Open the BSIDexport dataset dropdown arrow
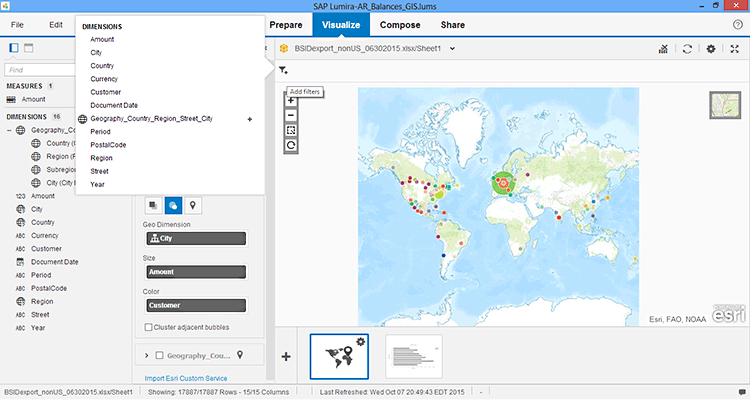The height and width of the screenshot is (400, 750). click(453, 48)
